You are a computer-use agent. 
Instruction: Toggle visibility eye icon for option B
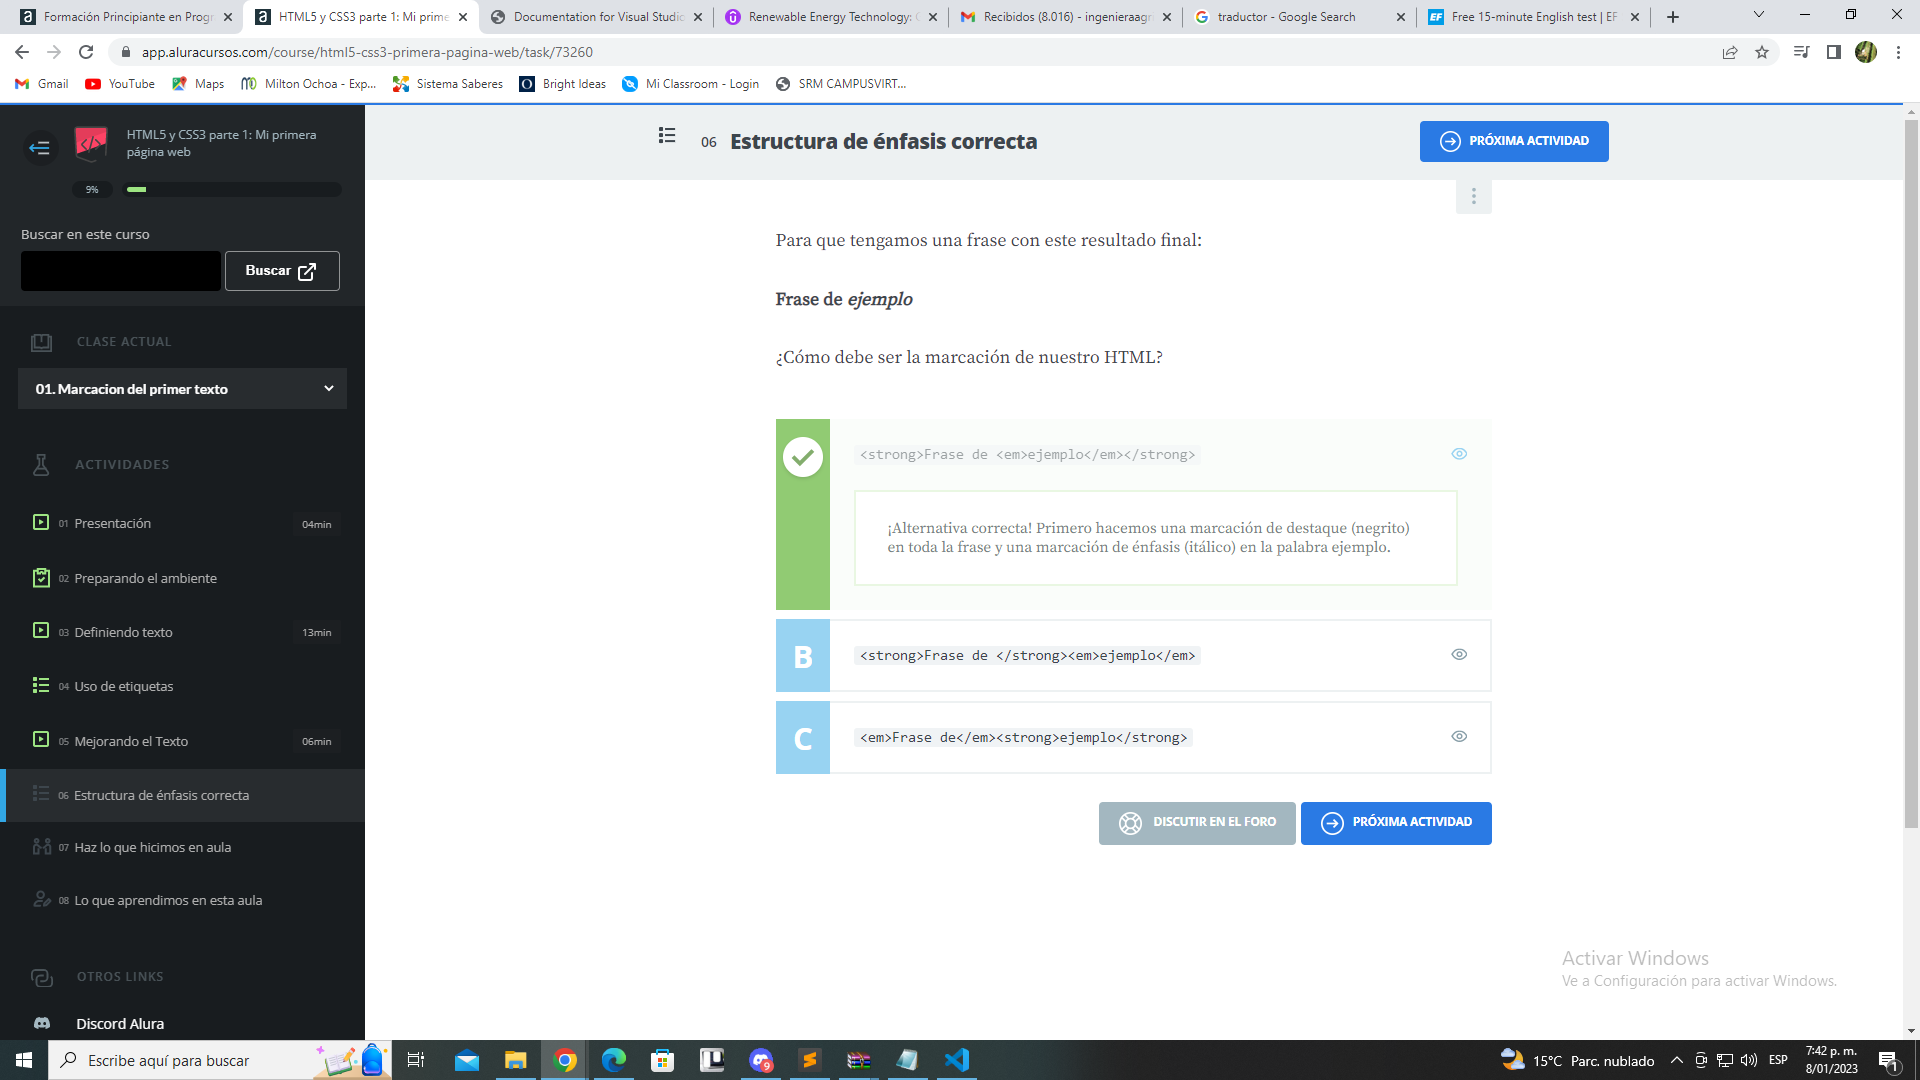[x=1460, y=654]
